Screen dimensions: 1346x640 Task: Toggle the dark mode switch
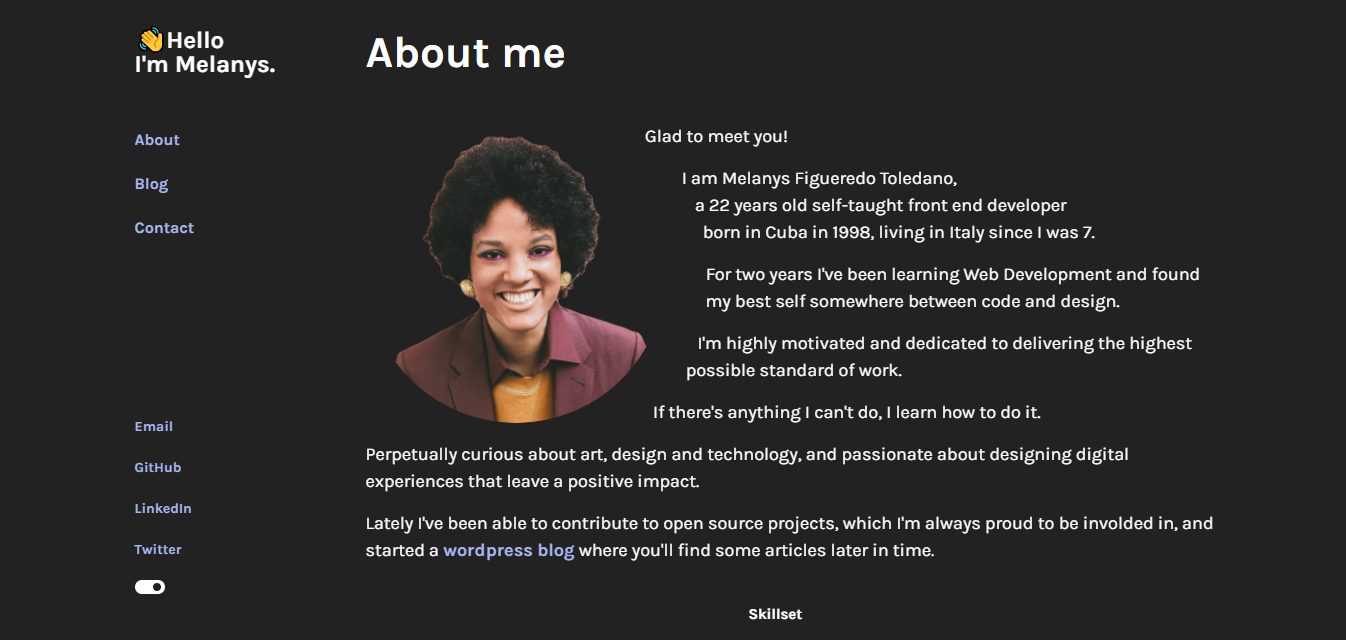point(150,587)
